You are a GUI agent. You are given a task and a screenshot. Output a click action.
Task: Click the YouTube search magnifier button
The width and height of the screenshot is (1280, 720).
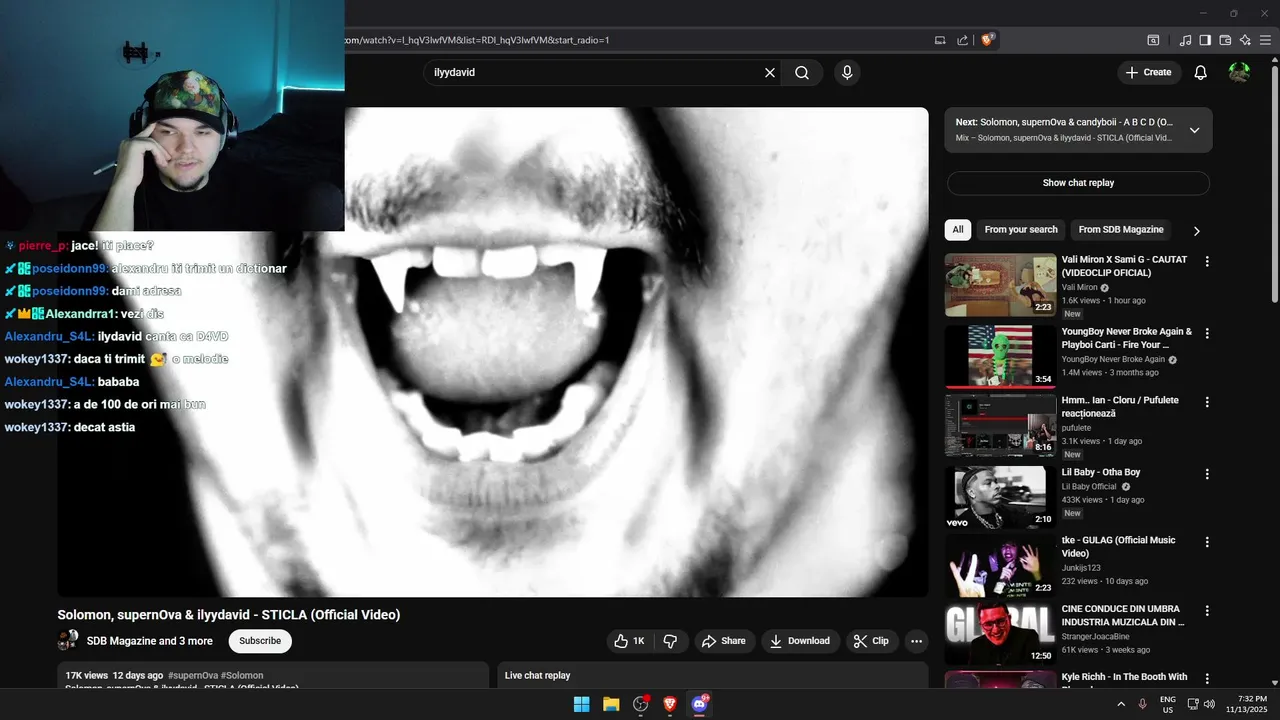(802, 73)
